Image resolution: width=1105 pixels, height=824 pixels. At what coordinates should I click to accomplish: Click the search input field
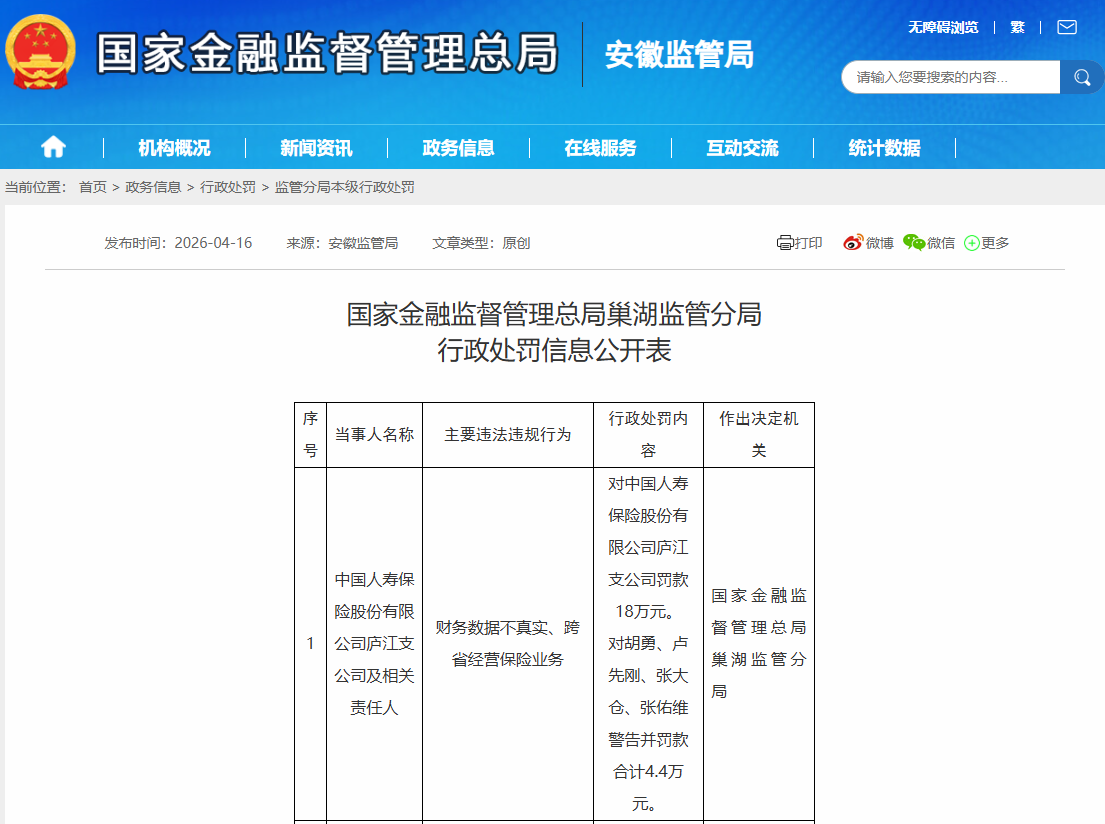[x=950, y=77]
